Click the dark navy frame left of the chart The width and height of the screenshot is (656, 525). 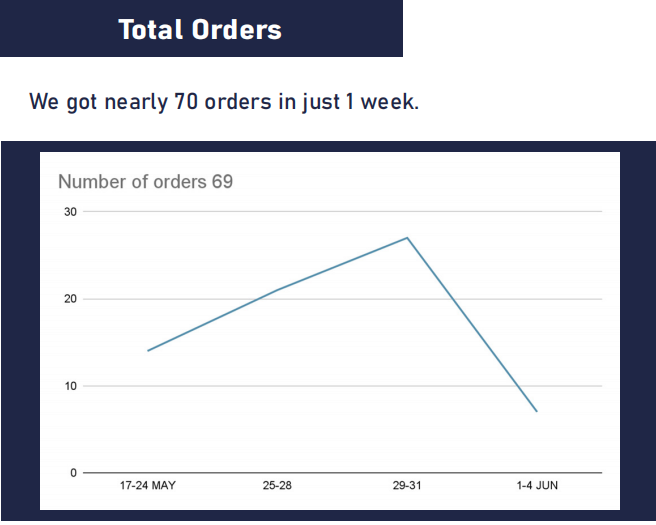coord(20,330)
